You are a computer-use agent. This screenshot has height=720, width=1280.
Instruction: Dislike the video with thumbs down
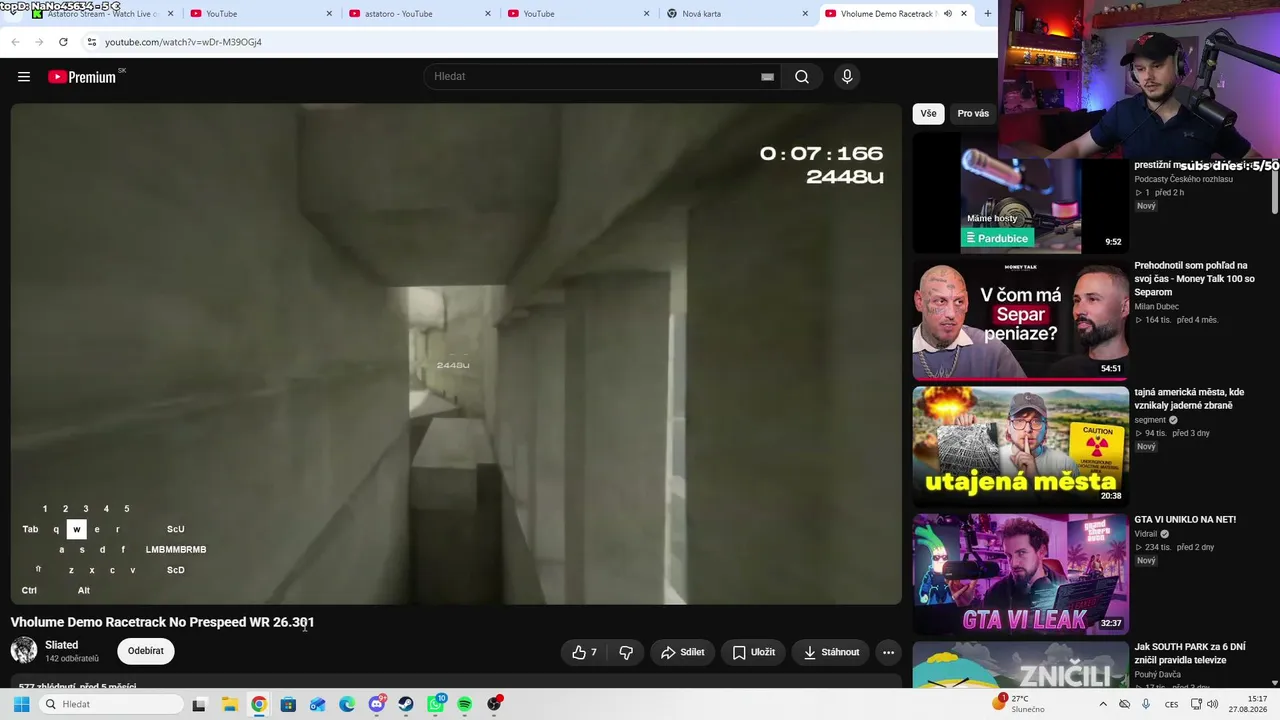[x=626, y=652]
